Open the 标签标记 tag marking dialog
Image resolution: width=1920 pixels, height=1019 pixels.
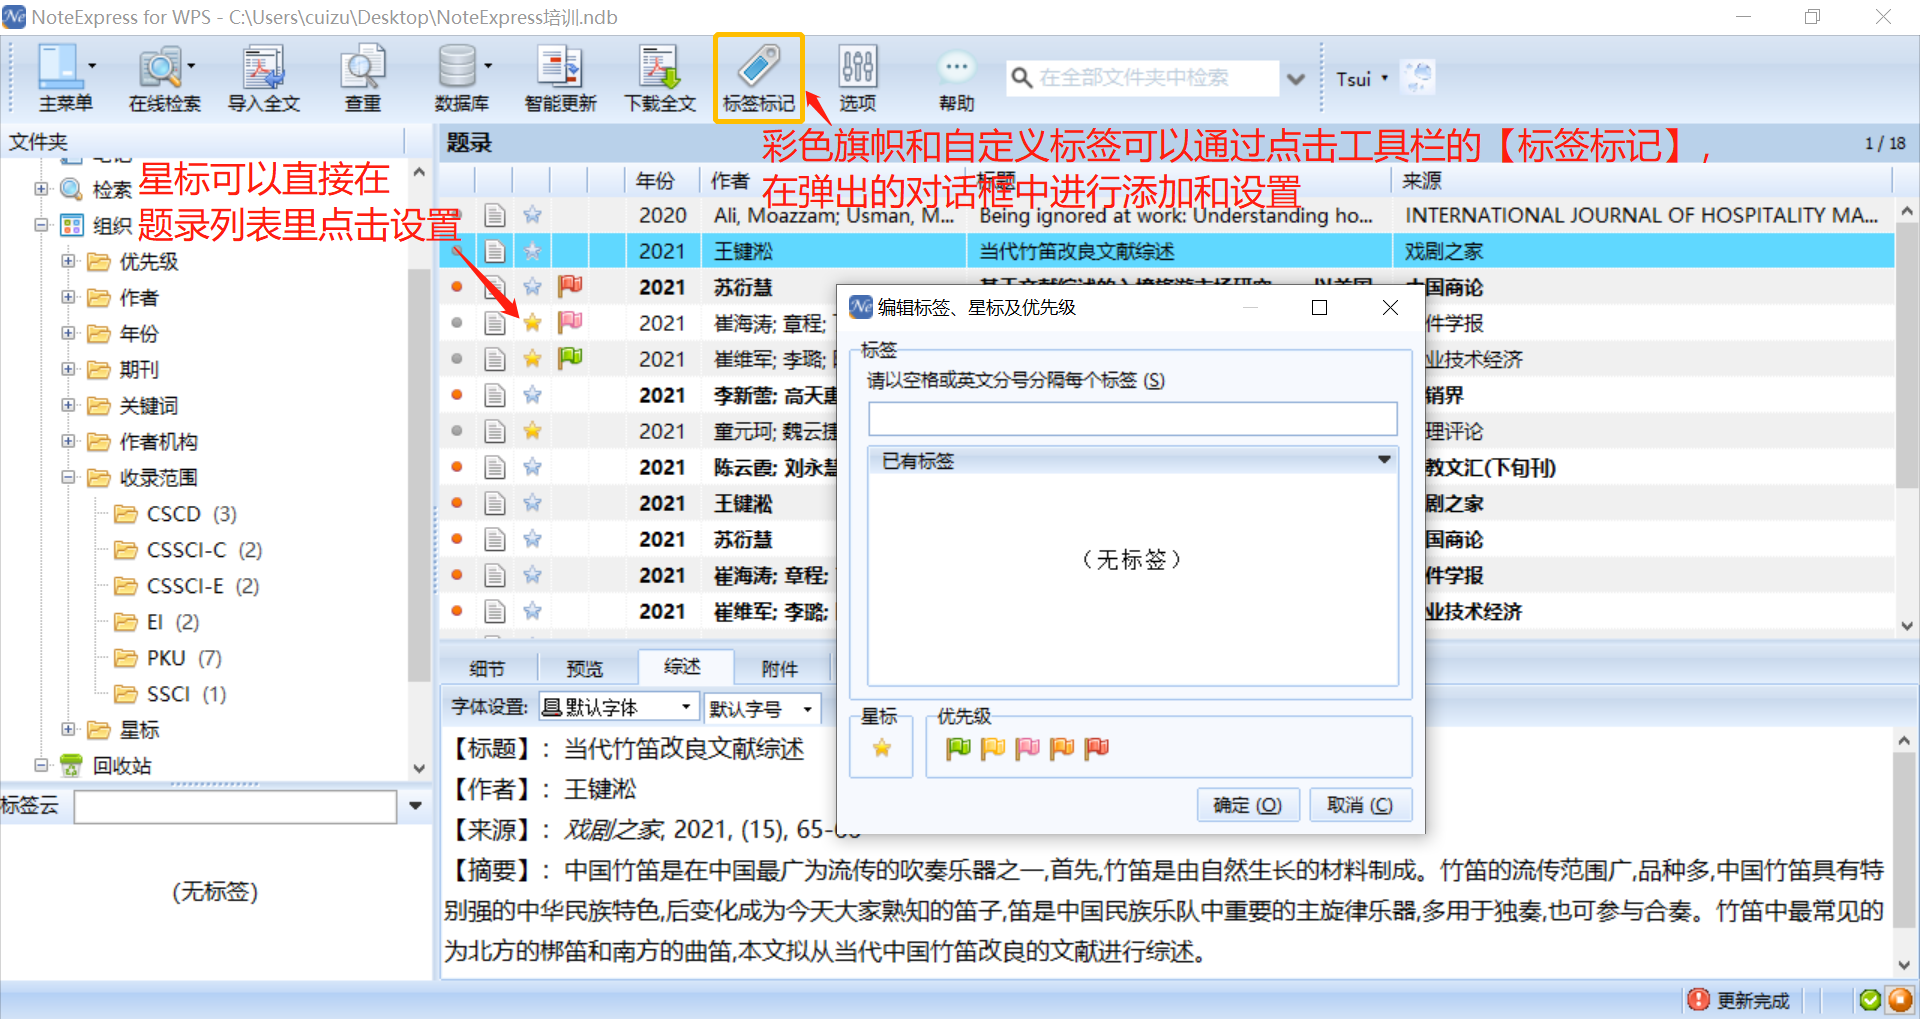(x=757, y=75)
